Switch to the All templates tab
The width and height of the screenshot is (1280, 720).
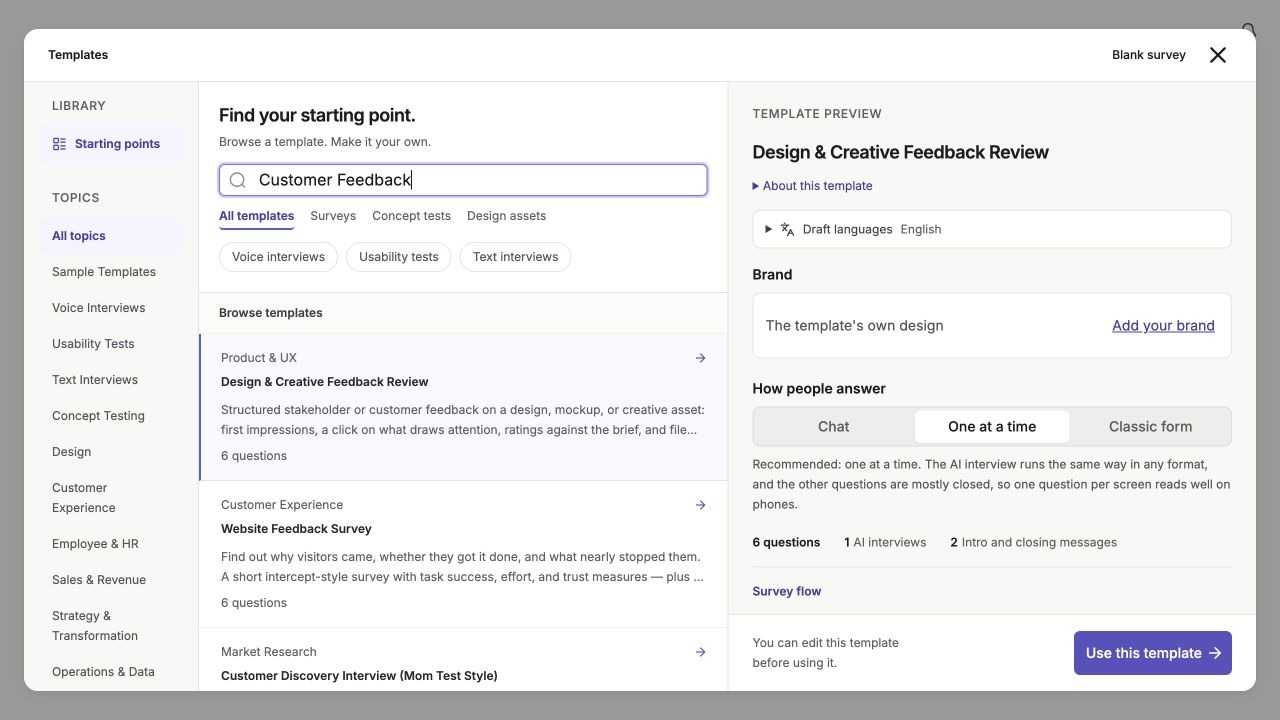tap(256, 216)
